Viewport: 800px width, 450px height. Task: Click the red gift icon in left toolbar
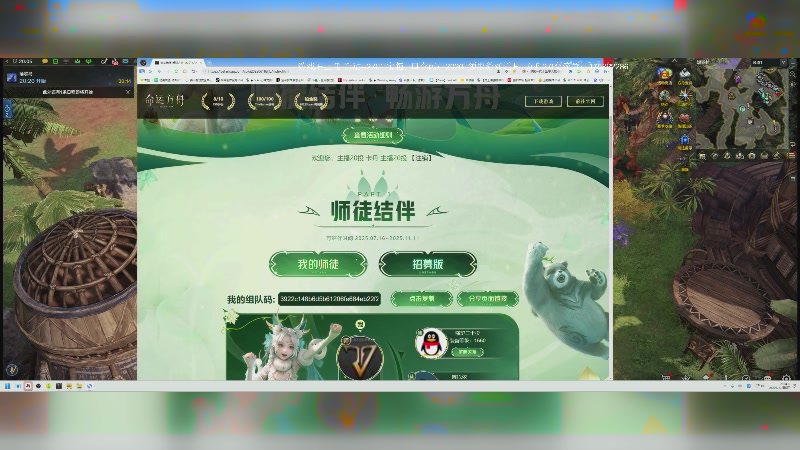[115, 62]
